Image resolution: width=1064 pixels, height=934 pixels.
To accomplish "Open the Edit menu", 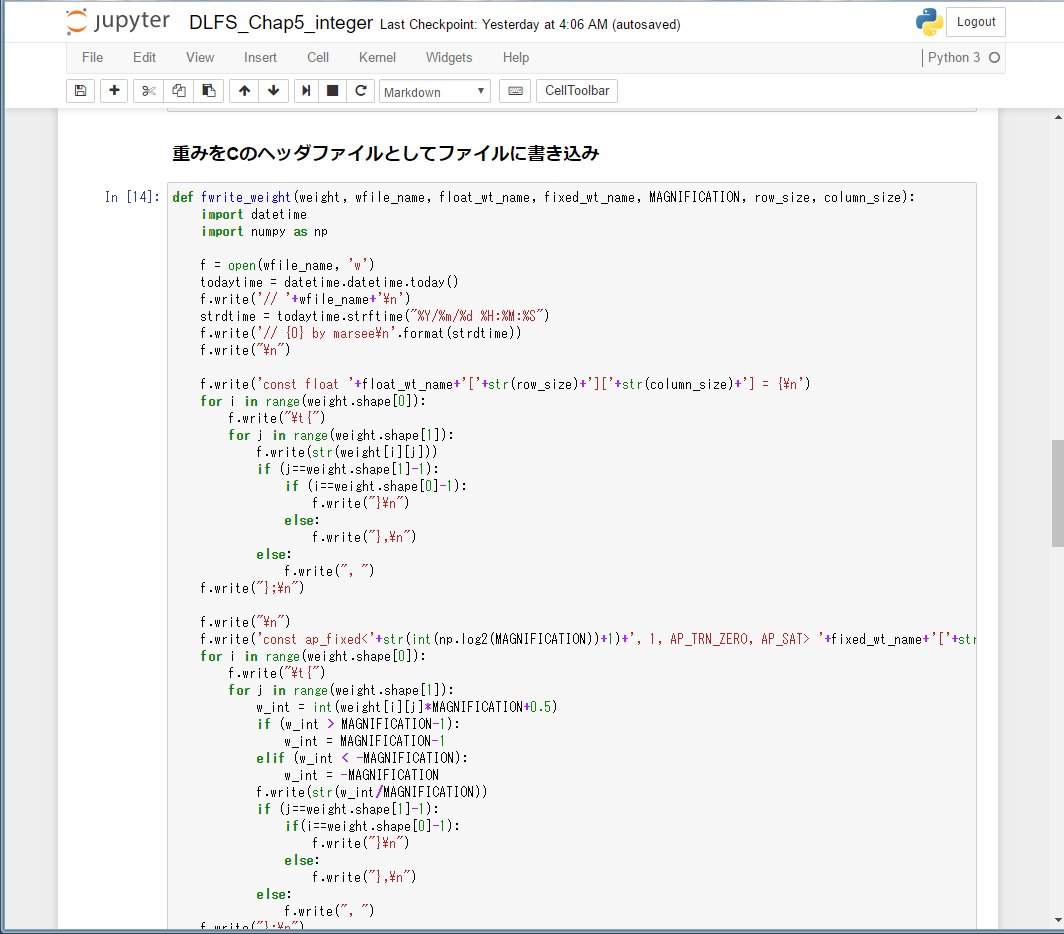I will (144, 58).
